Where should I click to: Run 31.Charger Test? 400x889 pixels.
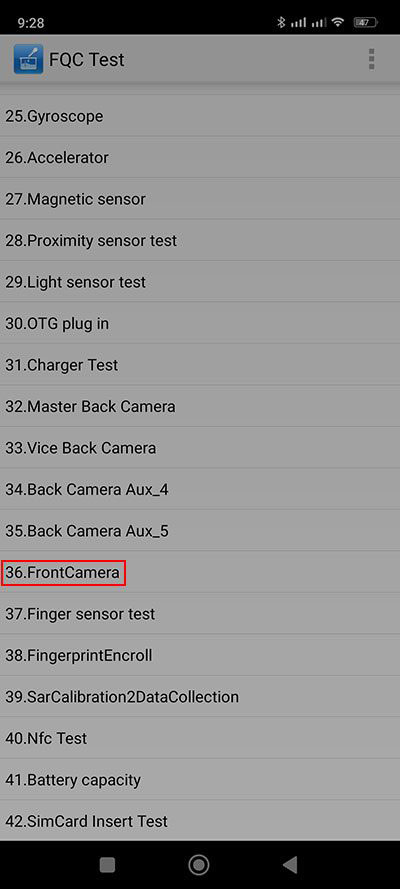pos(200,365)
